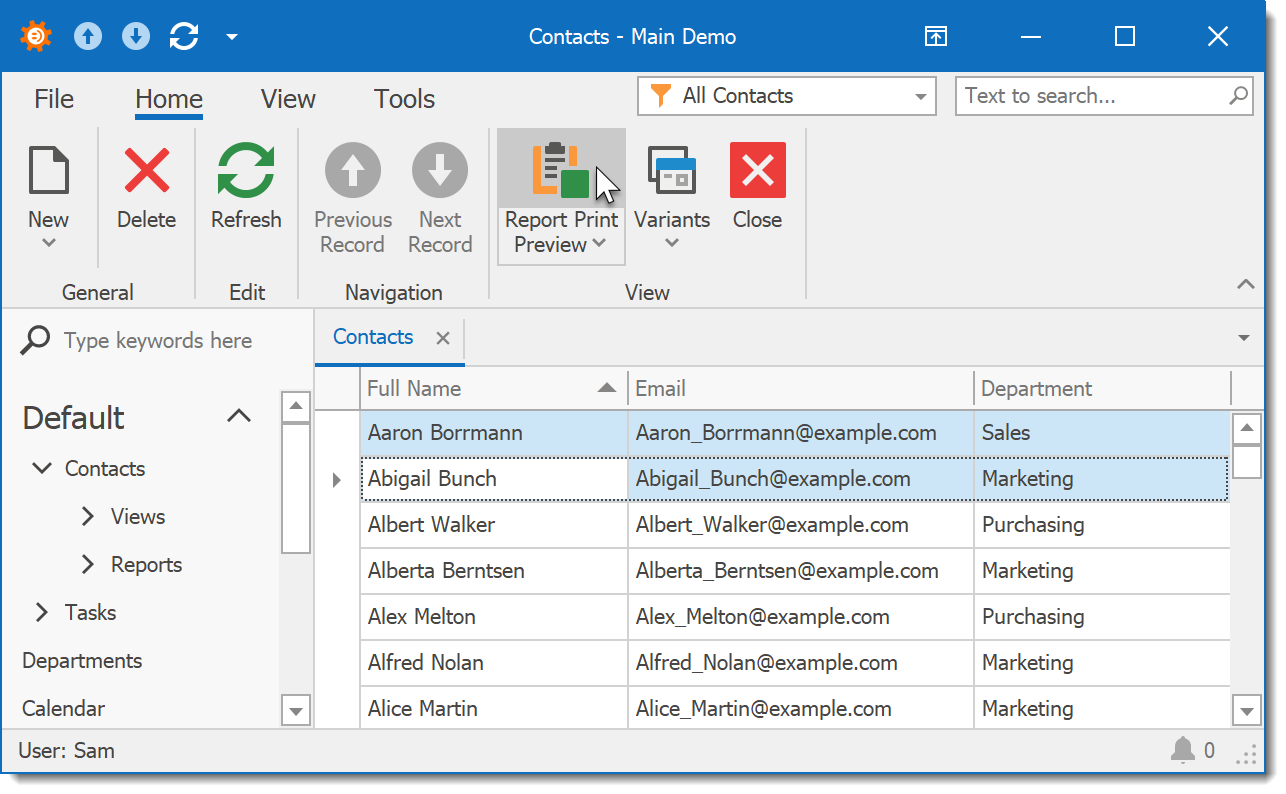1286x794 pixels.
Task: Expand the Views tree node
Action: pyautogui.click(x=88, y=516)
